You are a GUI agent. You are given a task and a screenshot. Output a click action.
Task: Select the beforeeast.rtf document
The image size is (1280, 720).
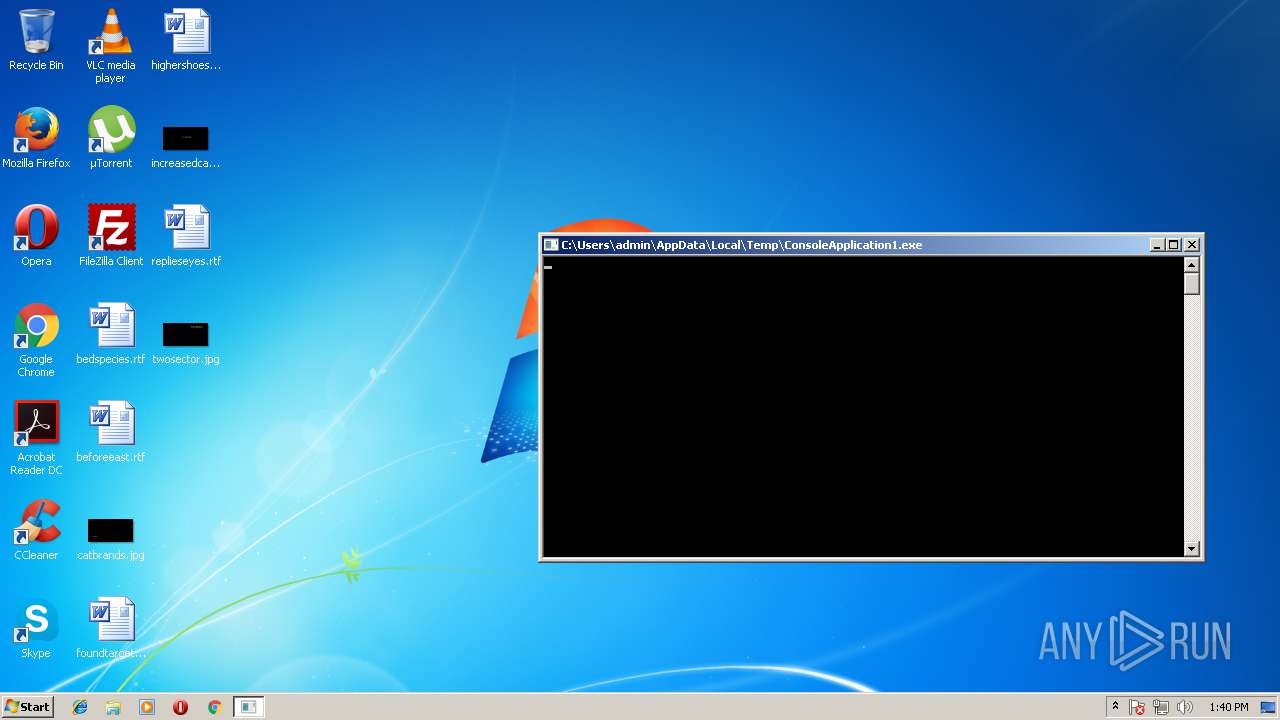(x=110, y=433)
